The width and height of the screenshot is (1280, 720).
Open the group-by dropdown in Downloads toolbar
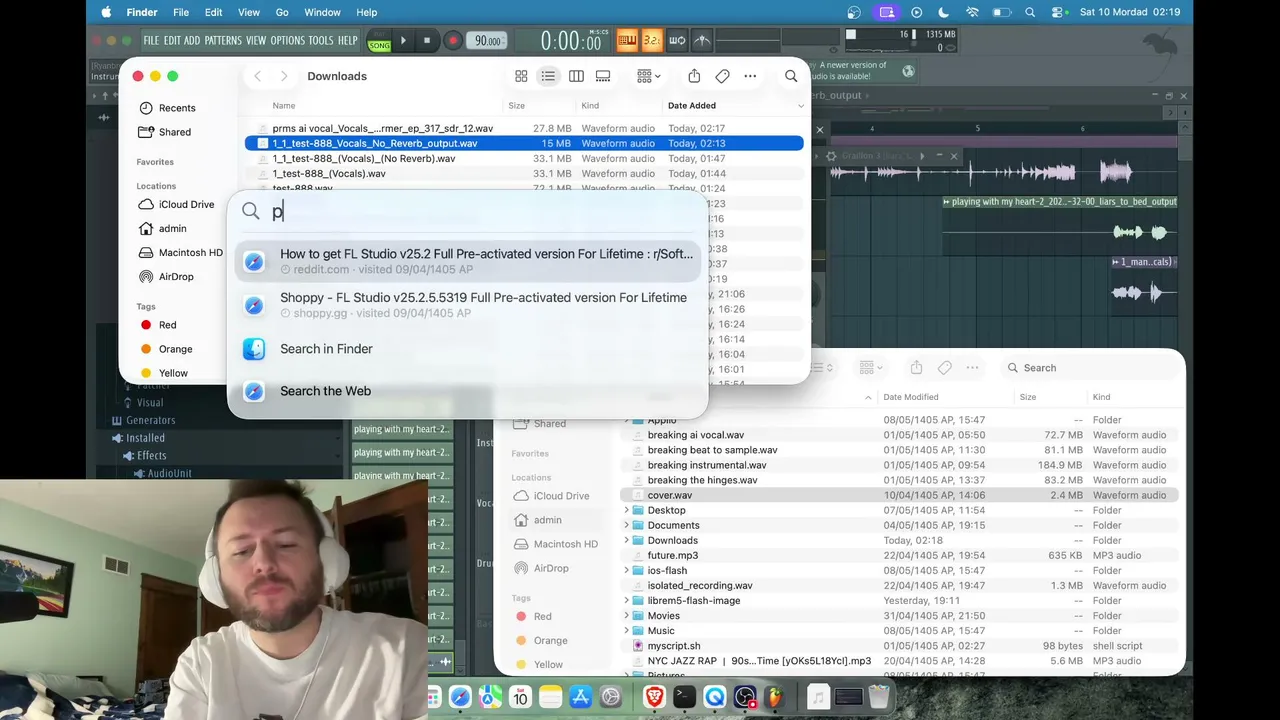click(649, 76)
